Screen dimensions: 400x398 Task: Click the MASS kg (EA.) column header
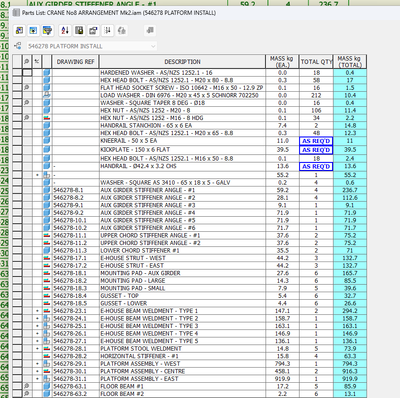282,62
